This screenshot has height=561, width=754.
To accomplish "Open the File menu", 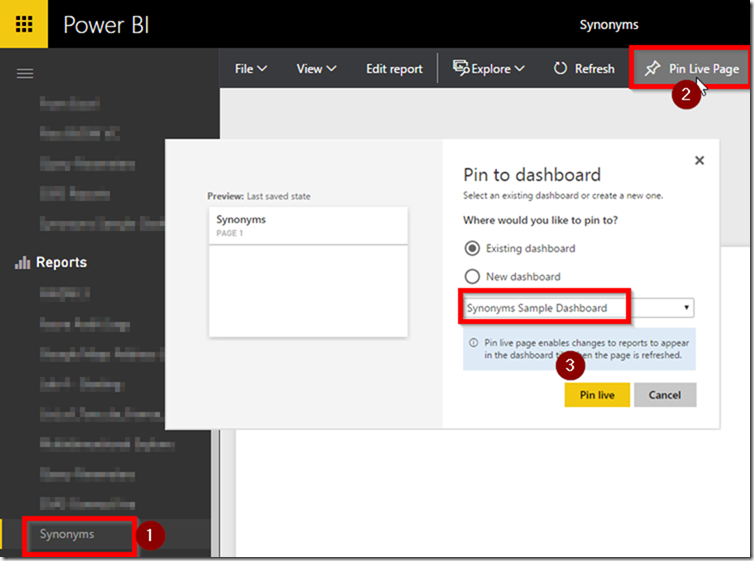I will point(251,69).
